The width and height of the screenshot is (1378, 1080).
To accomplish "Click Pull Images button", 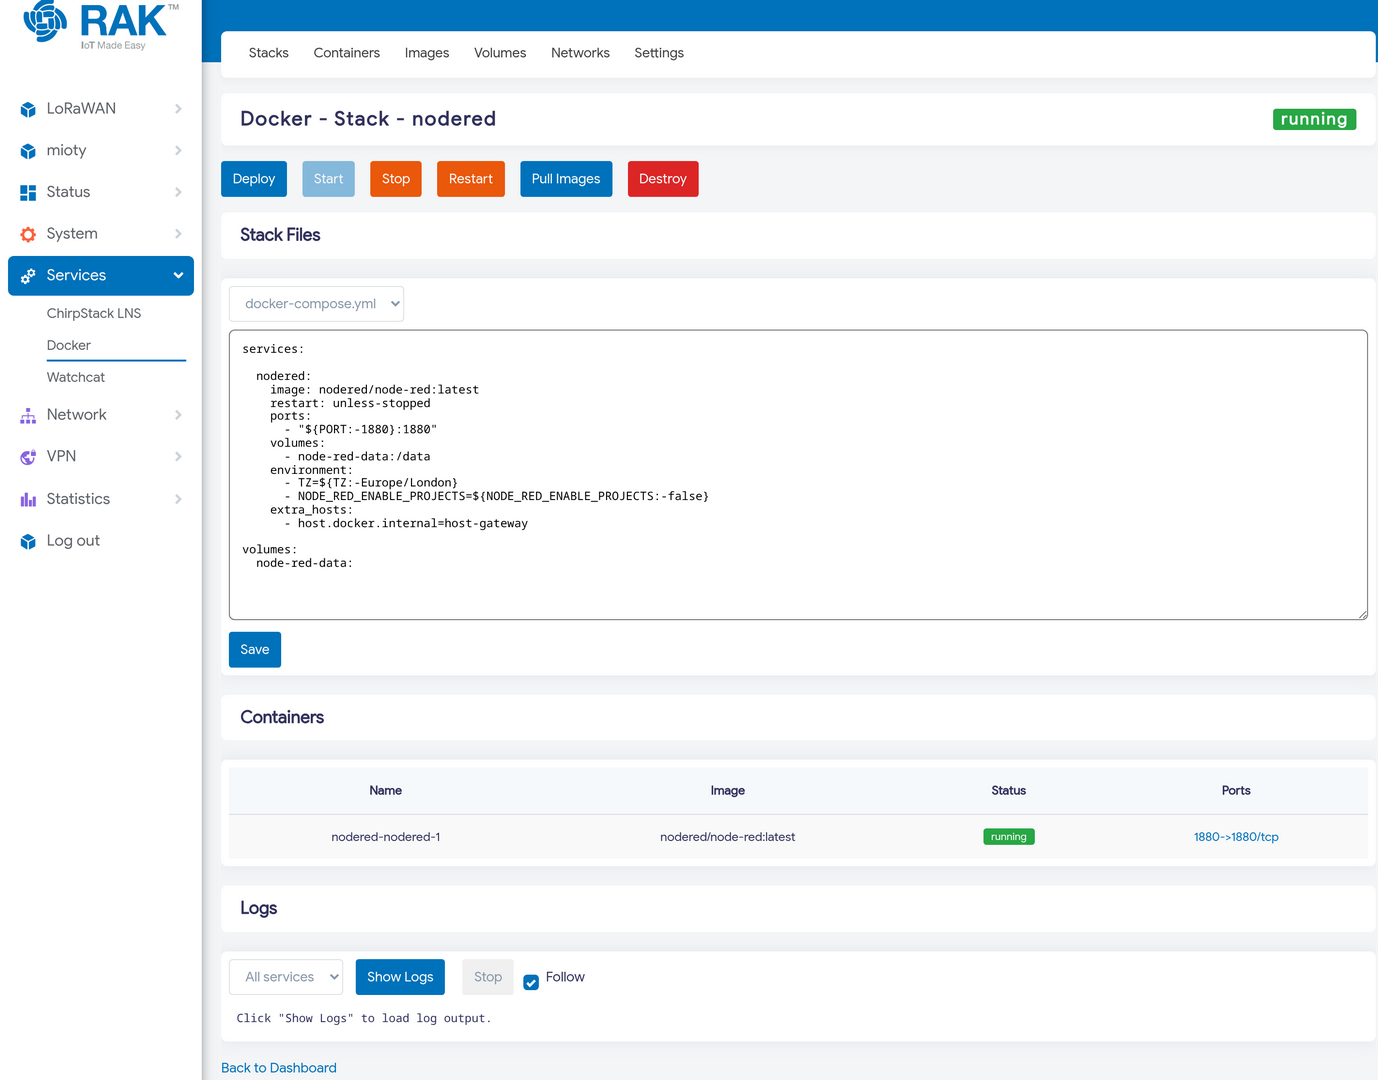I will pyautogui.click(x=566, y=179).
